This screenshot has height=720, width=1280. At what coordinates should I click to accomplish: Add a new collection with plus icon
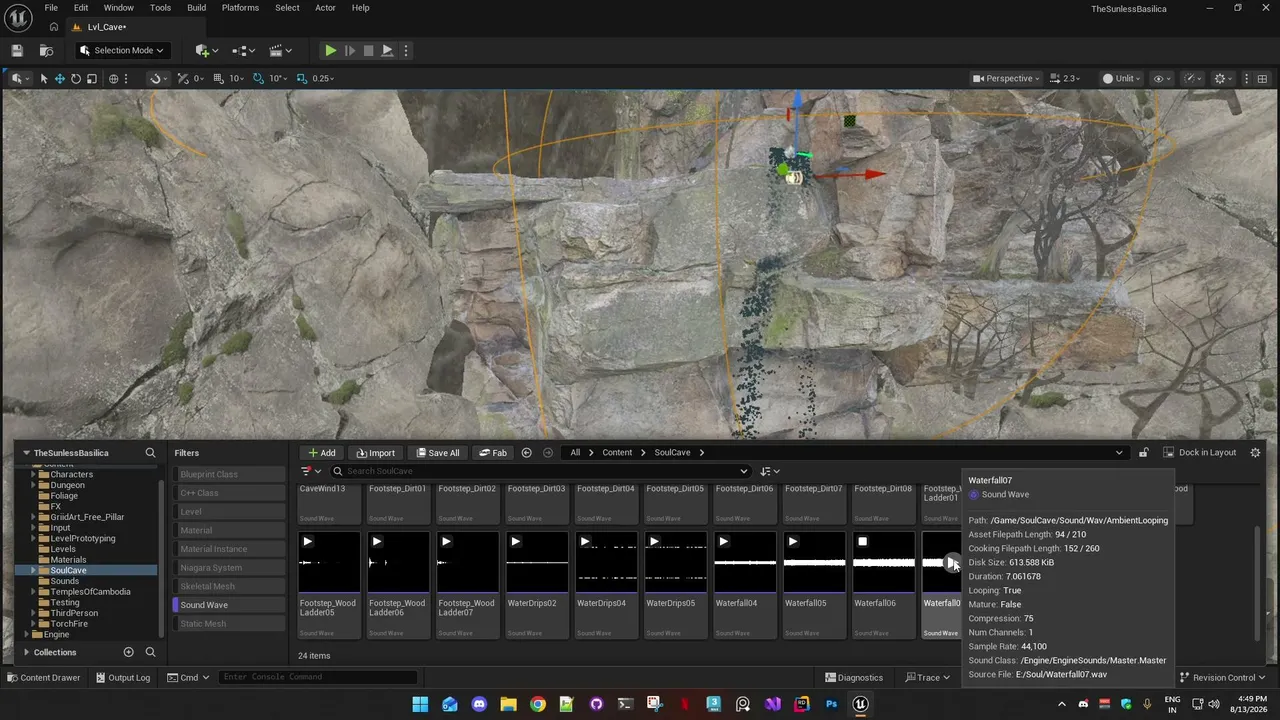pos(128,652)
